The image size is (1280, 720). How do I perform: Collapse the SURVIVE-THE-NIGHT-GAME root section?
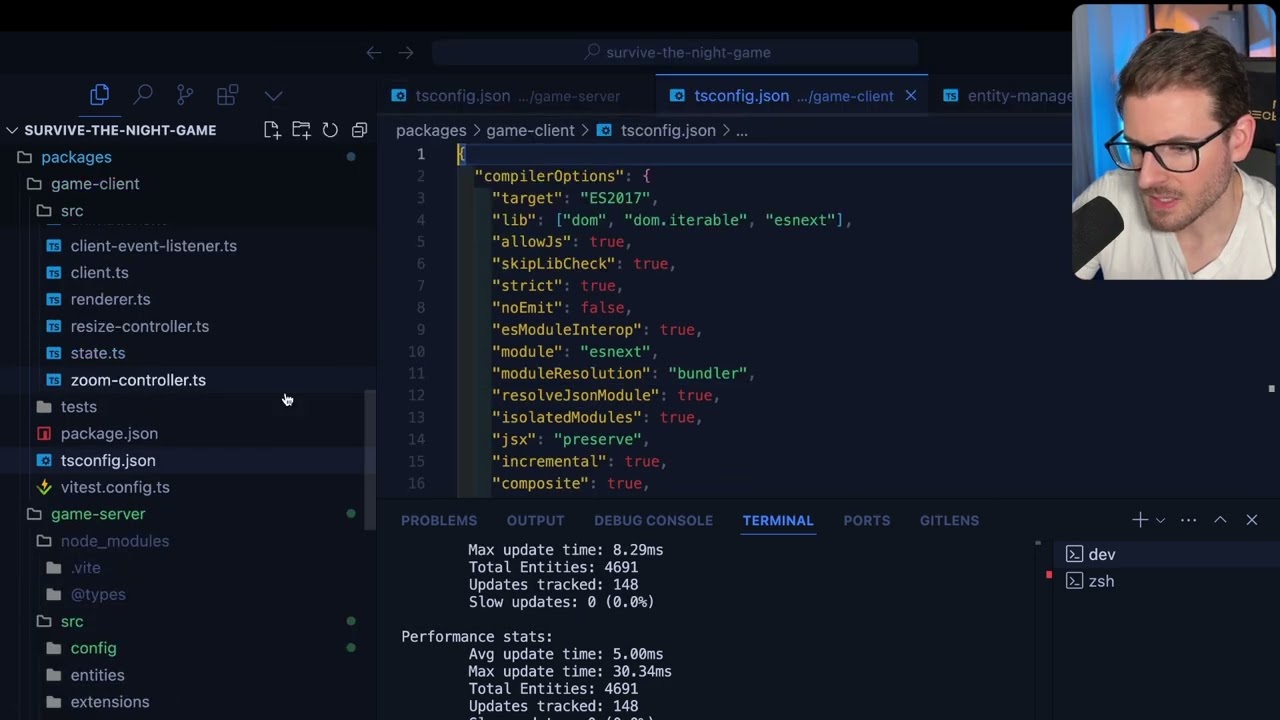click(x=120, y=130)
